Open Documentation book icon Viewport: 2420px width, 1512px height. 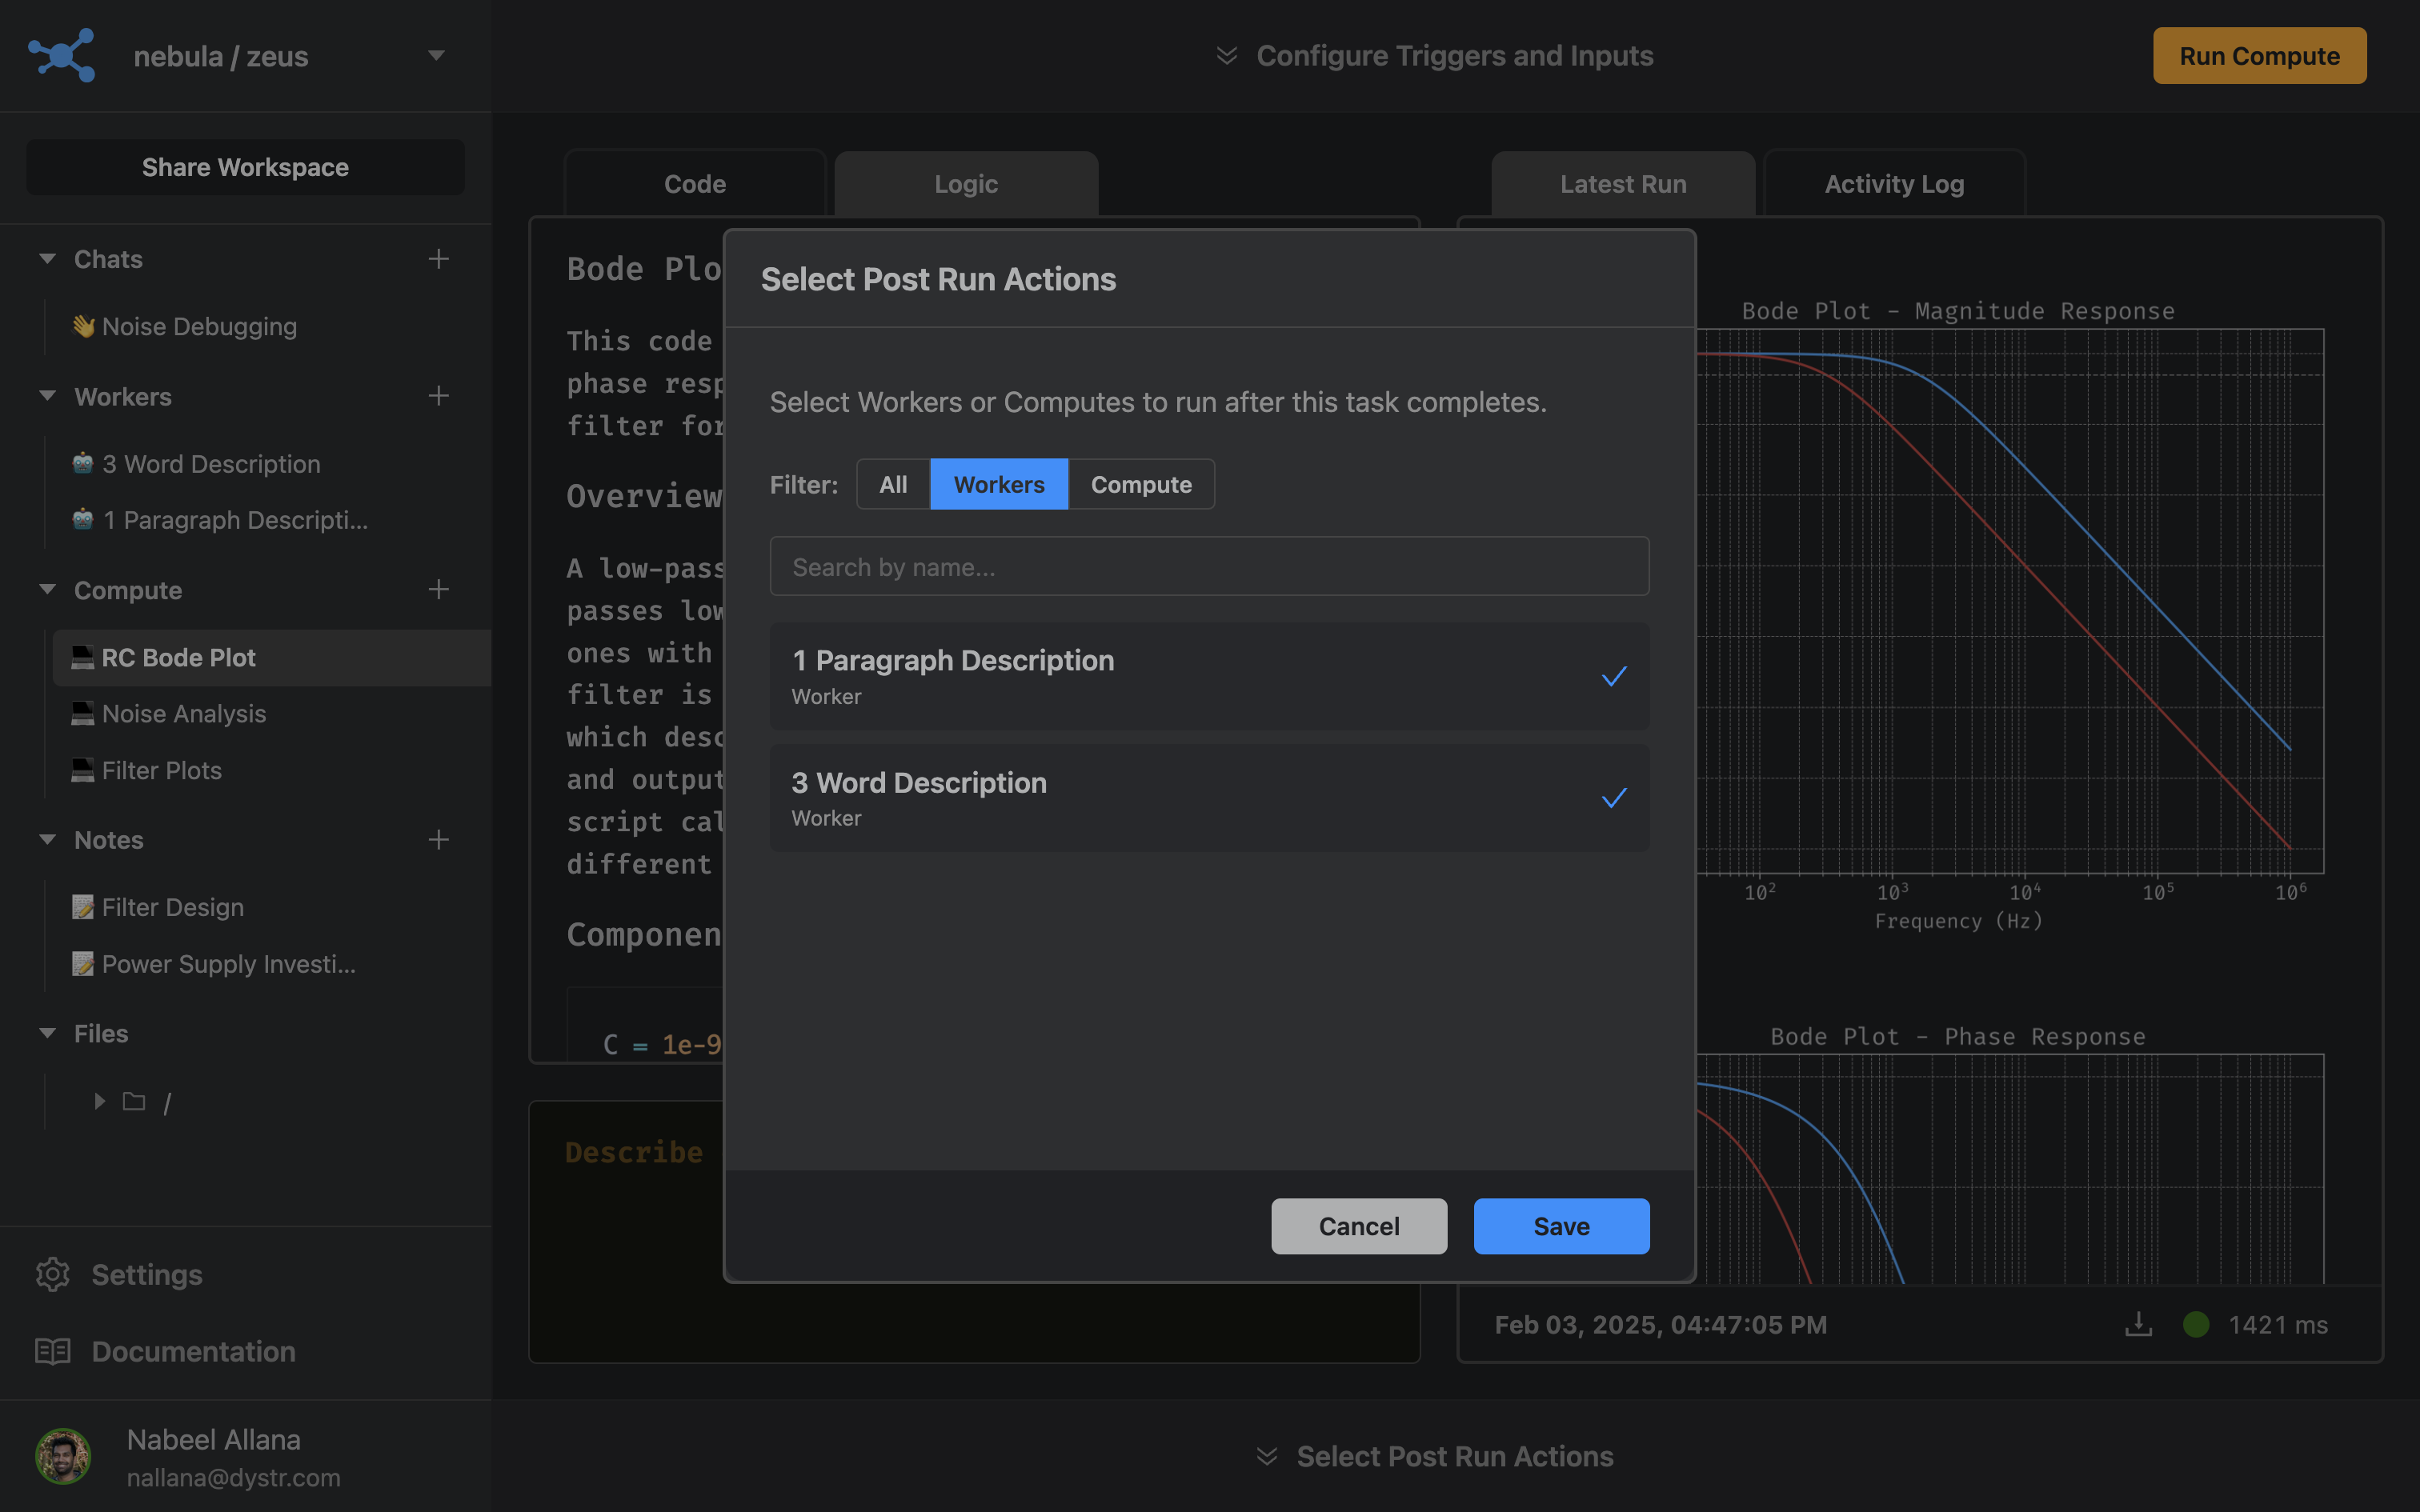53,1351
